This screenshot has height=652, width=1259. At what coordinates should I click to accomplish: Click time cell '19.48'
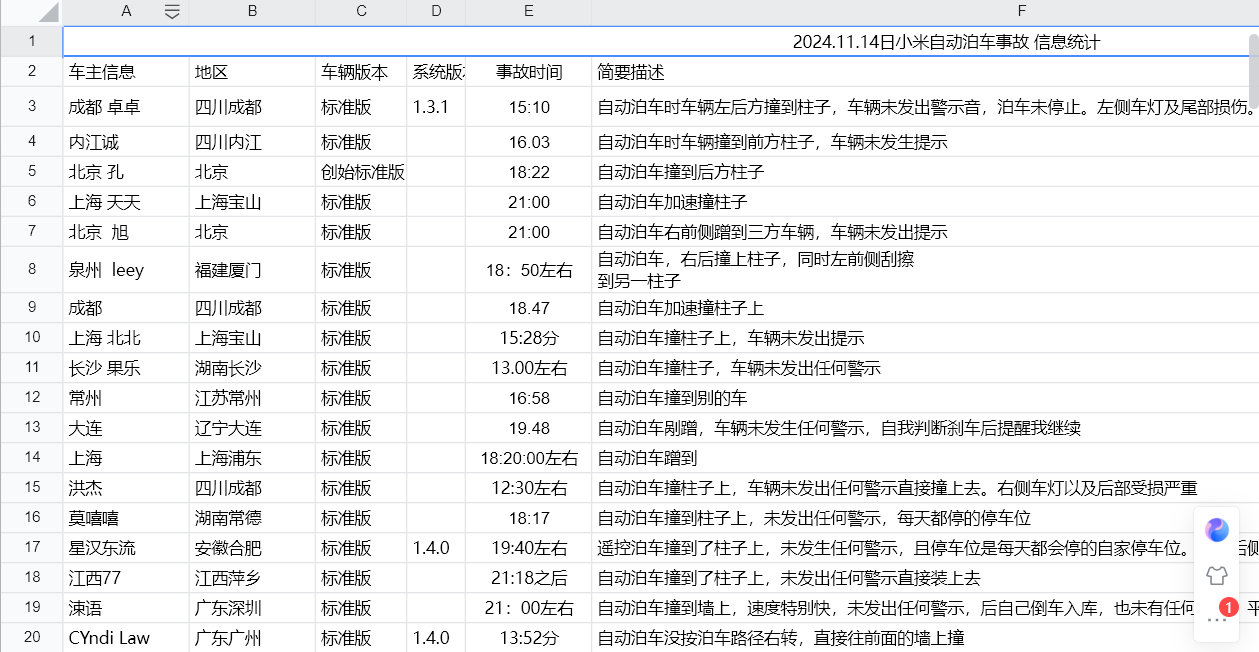(529, 428)
